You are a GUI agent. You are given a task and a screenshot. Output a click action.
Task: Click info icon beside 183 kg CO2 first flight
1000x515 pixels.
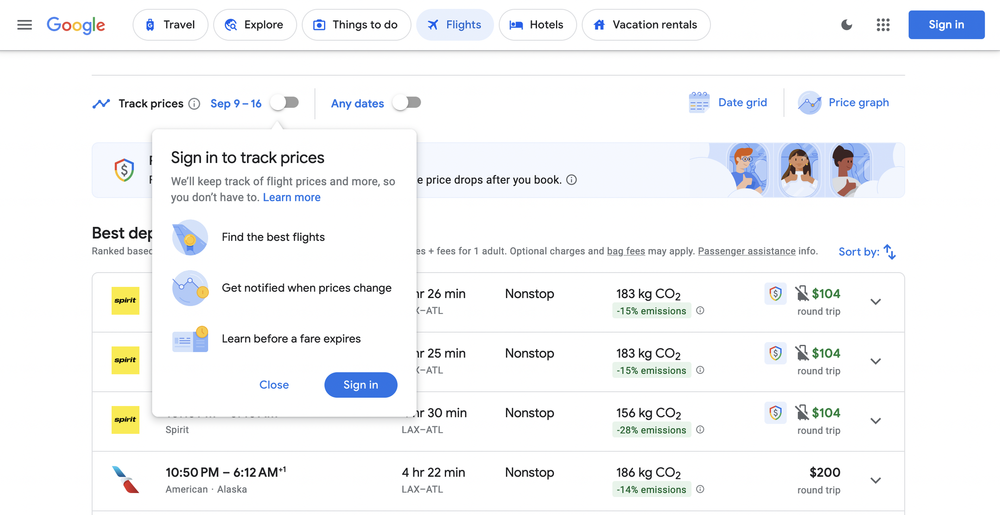700,311
